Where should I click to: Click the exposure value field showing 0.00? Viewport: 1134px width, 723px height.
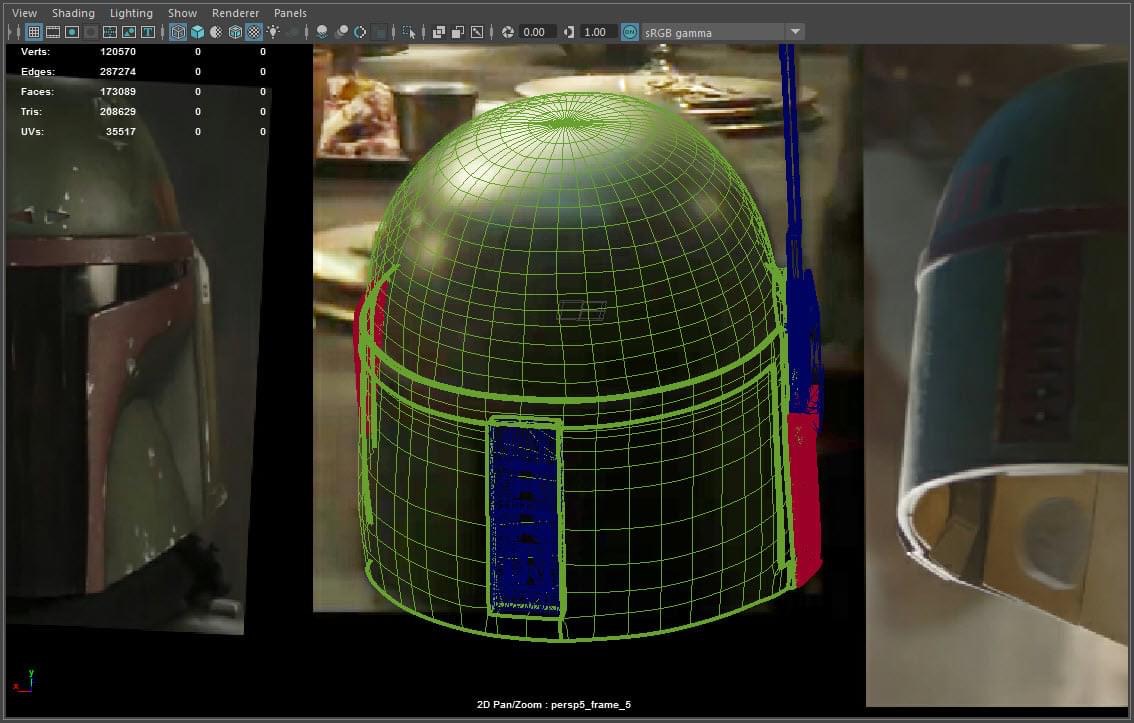pos(535,32)
